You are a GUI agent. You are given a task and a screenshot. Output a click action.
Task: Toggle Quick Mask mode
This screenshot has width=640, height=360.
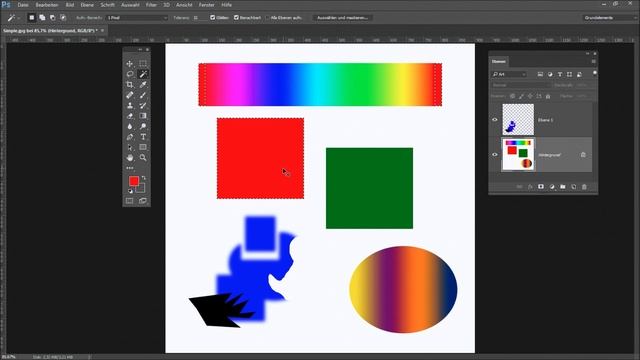(130, 201)
